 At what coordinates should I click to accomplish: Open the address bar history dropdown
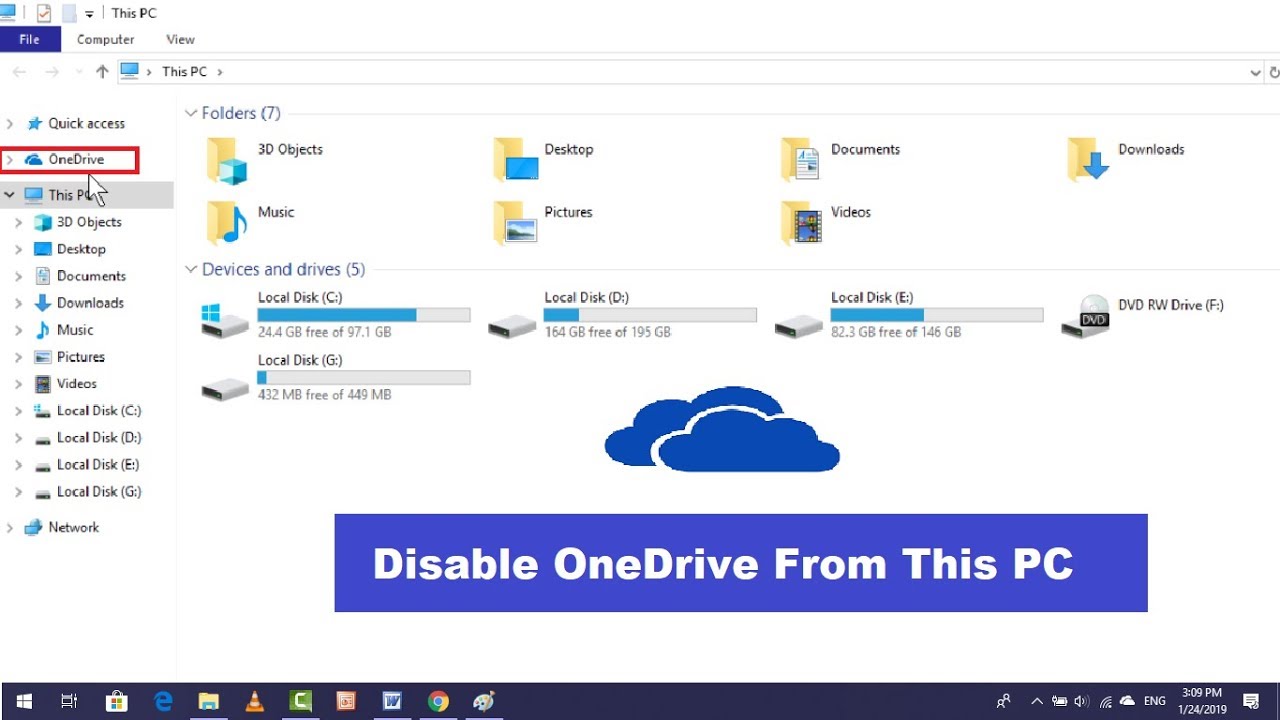coord(1256,73)
